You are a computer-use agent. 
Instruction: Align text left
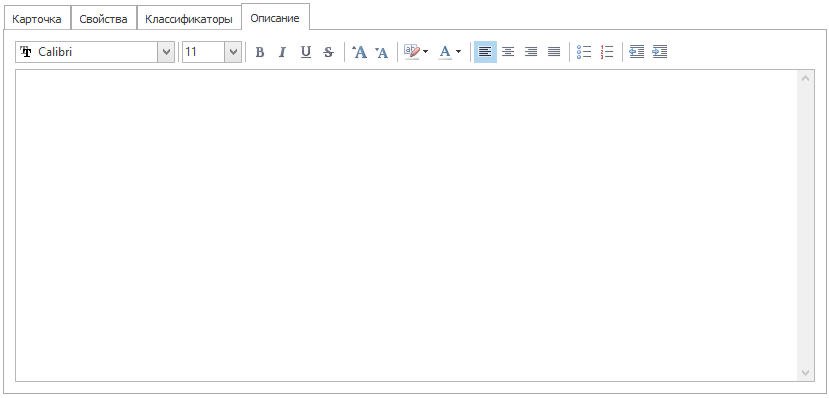[x=485, y=52]
